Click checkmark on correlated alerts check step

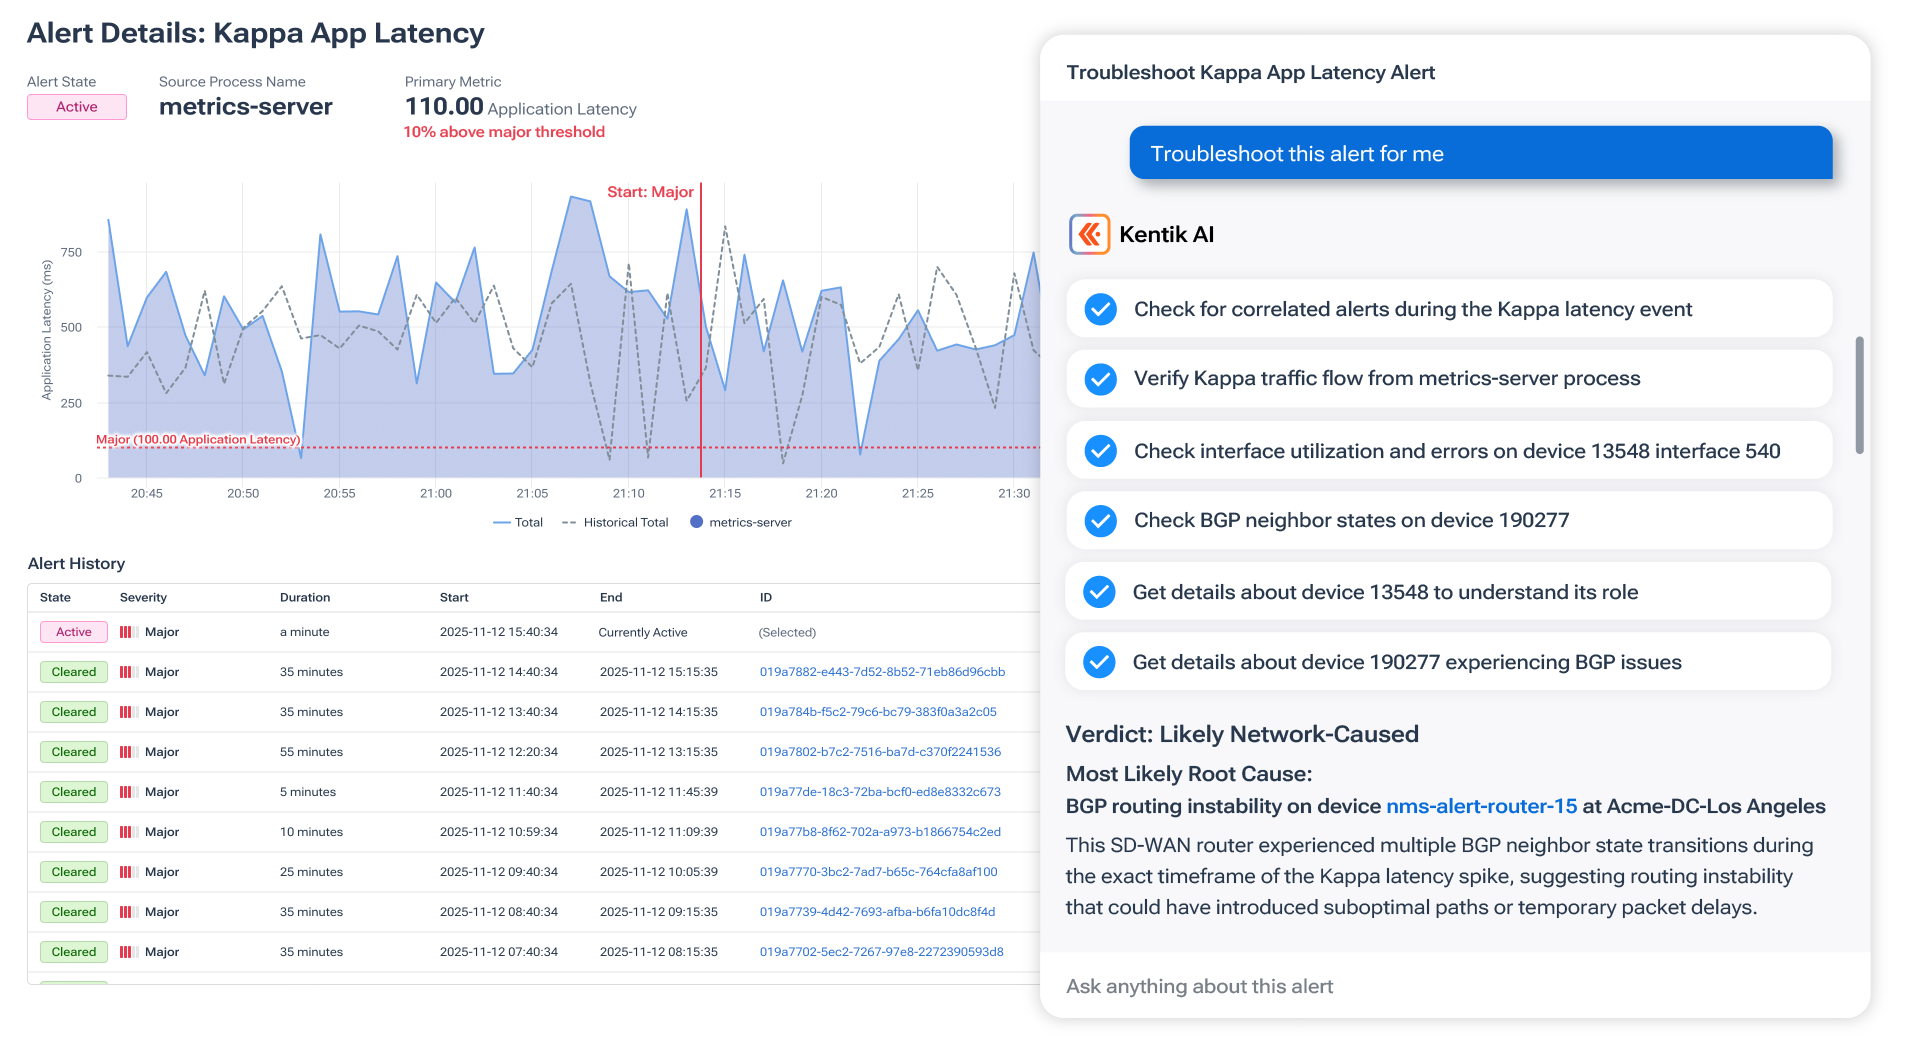pyautogui.click(x=1100, y=309)
